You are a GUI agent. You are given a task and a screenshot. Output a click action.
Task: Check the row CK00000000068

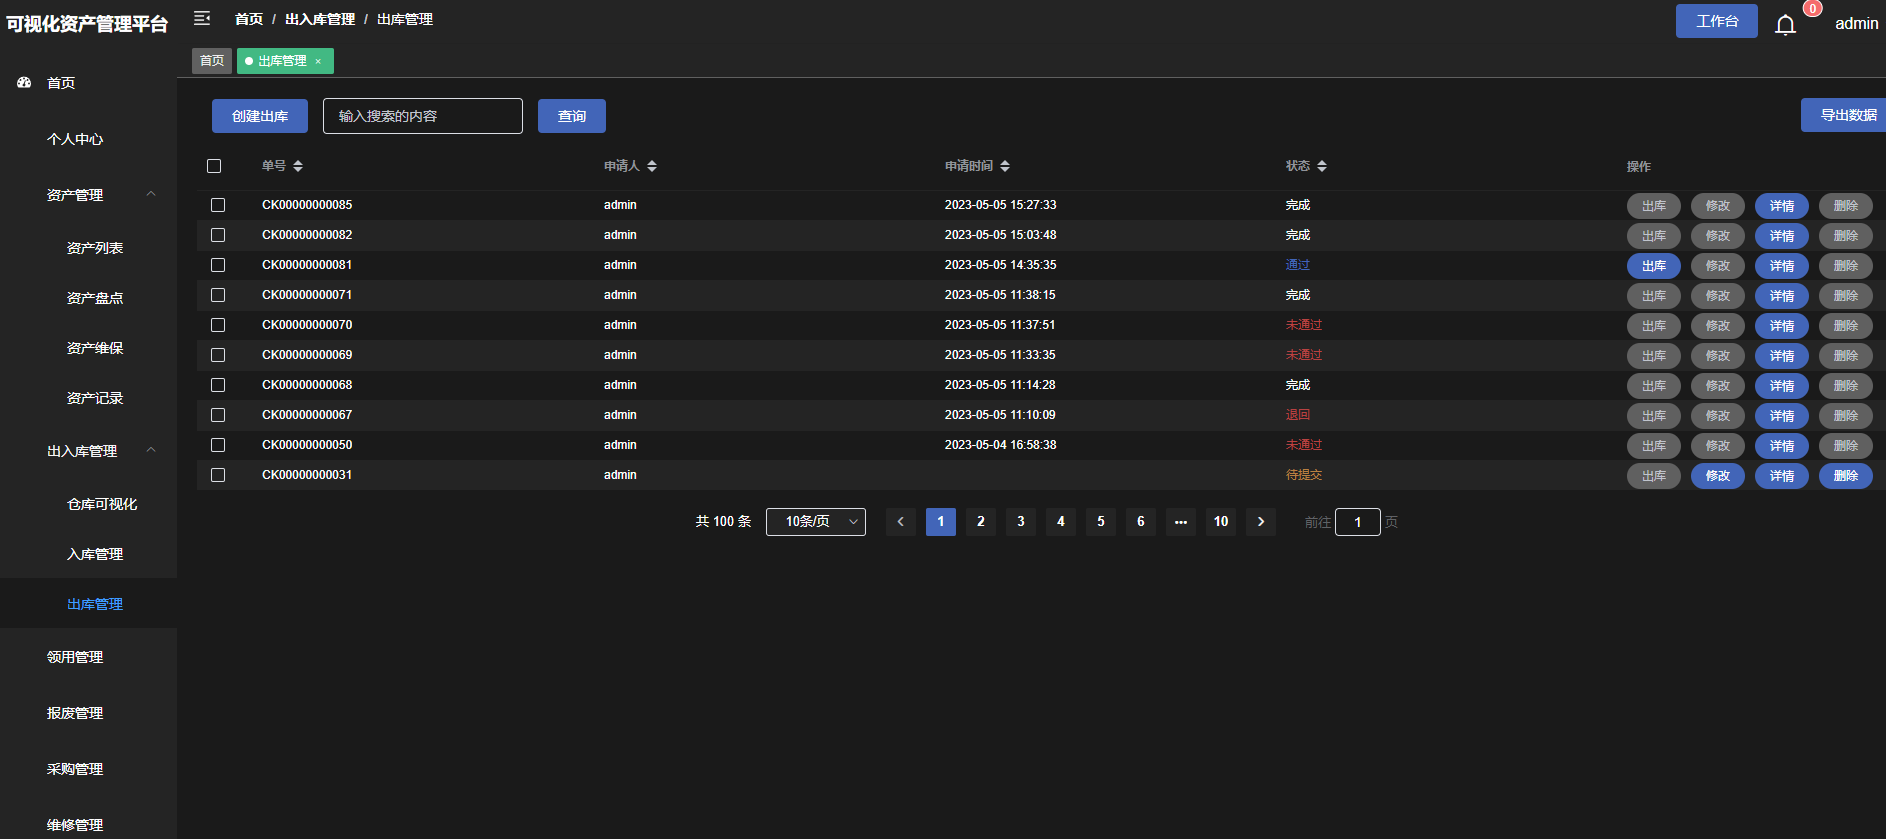(218, 385)
